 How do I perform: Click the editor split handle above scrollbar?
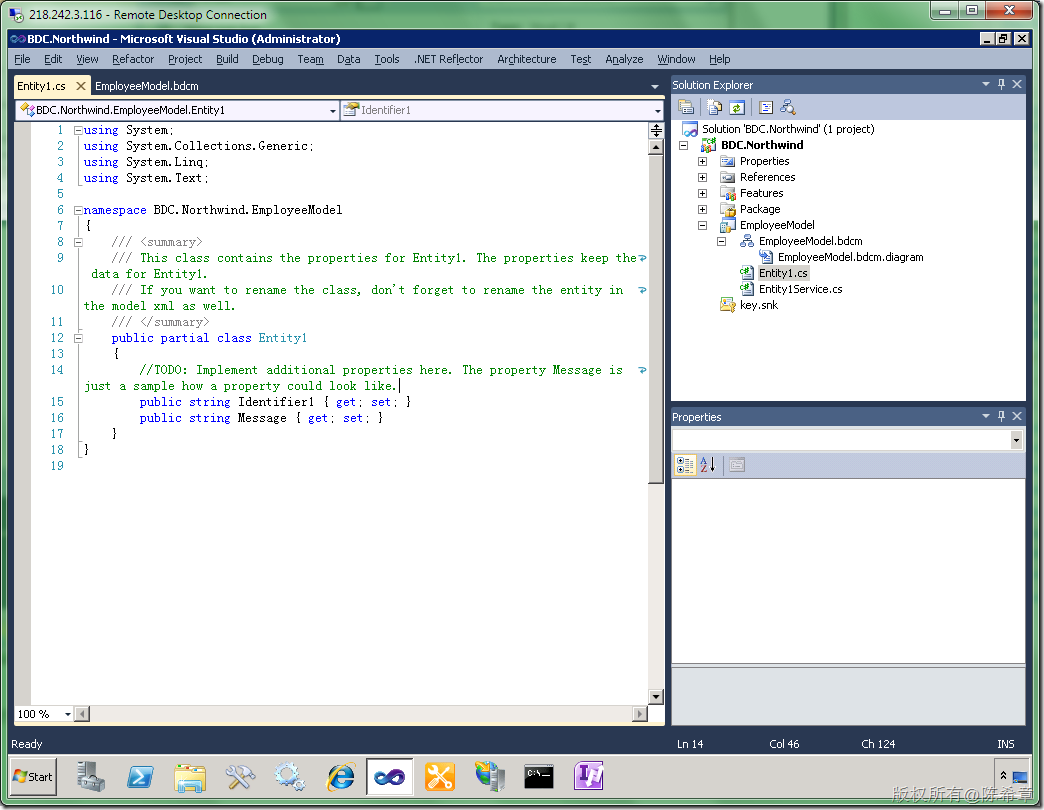click(x=656, y=130)
